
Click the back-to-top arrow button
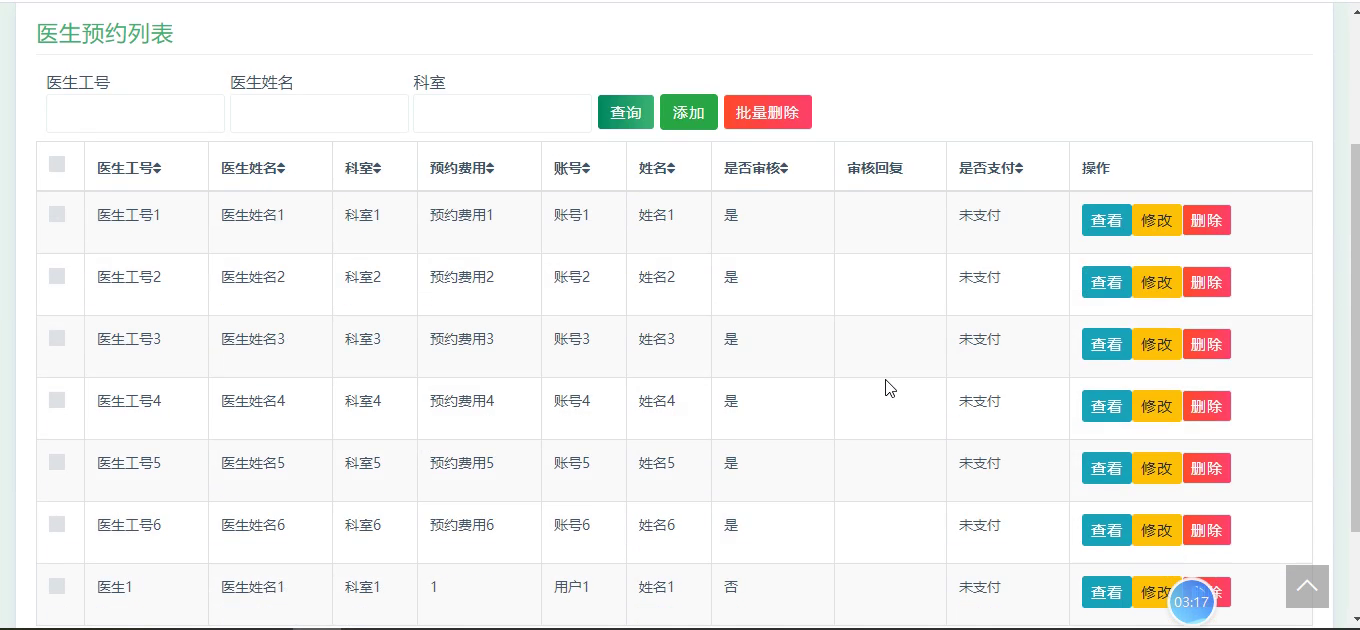pyautogui.click(x=1307, y=586)
